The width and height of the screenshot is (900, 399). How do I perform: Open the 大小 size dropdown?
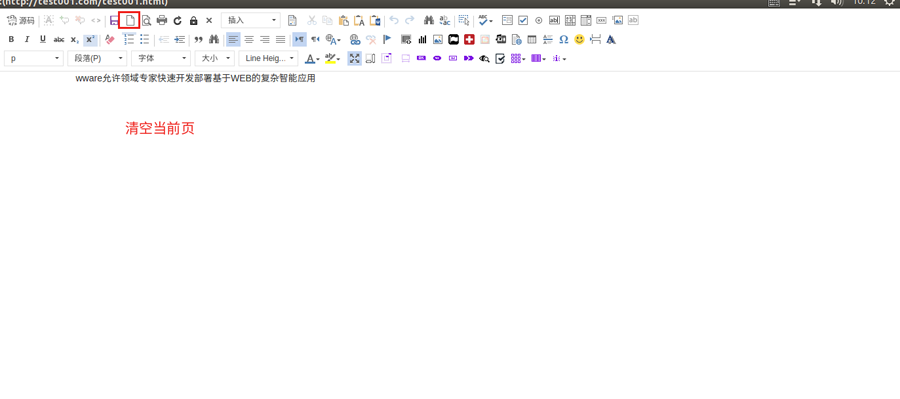point(215,59)
